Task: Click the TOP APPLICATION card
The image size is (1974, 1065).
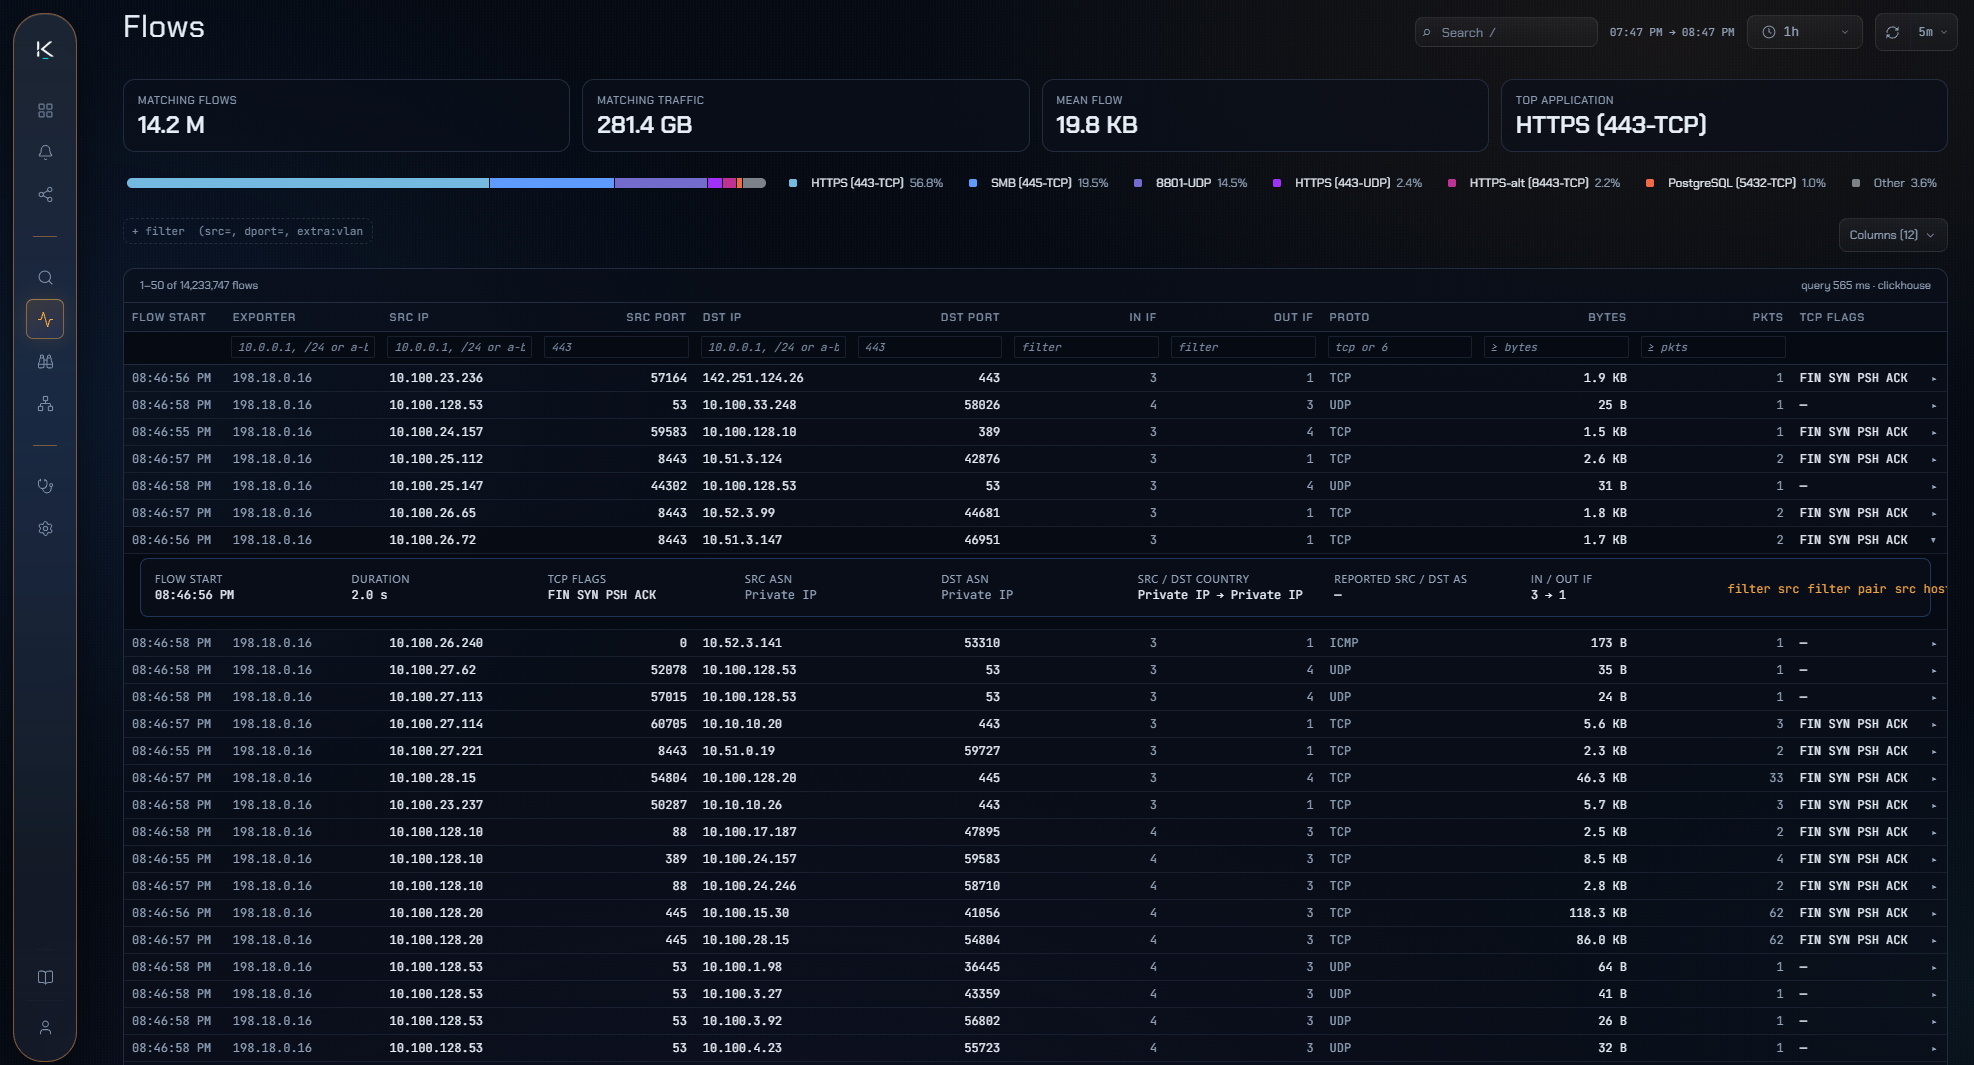Action: [x=1724, y=116]
